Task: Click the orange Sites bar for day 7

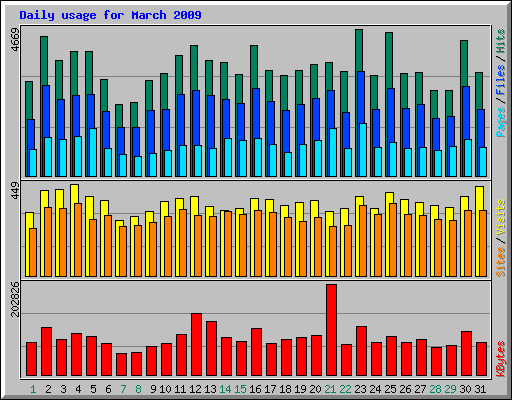Action: 123,251
